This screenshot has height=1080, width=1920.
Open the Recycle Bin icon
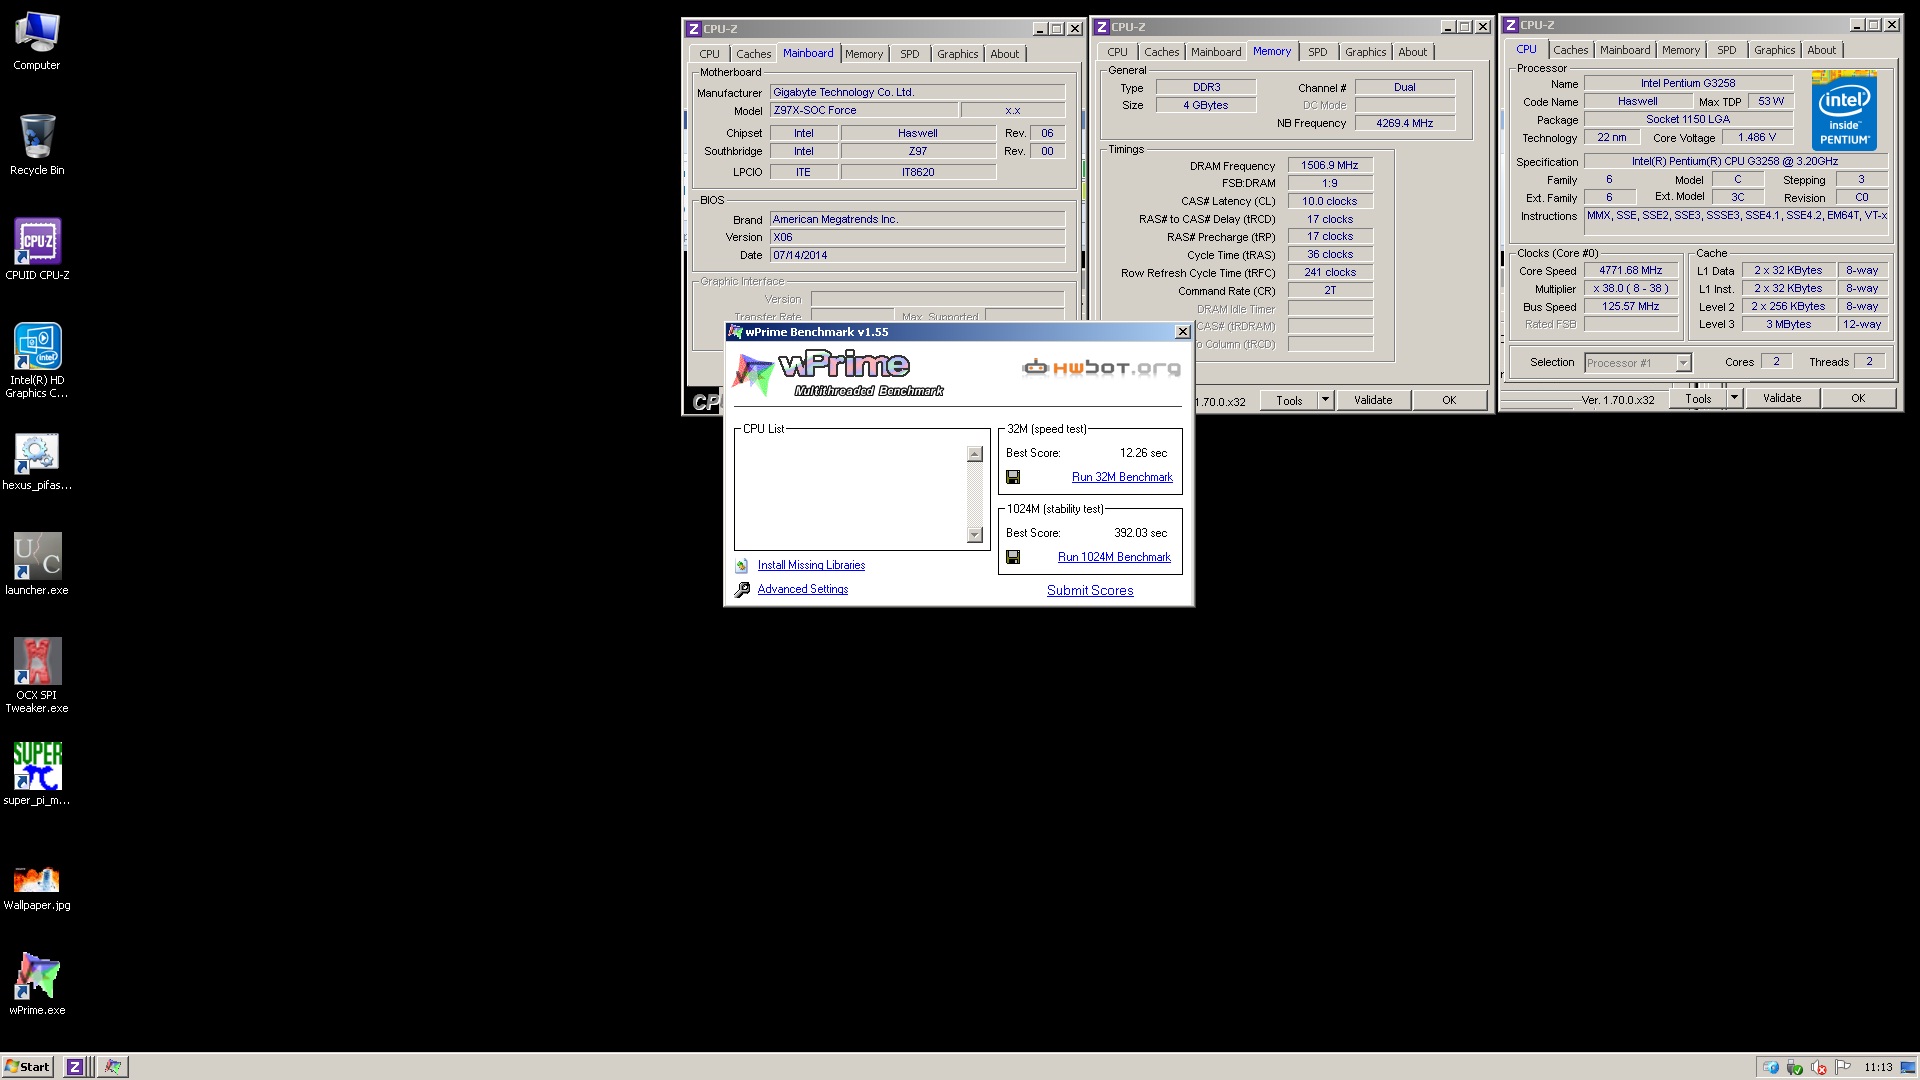[x=37, y=146]
